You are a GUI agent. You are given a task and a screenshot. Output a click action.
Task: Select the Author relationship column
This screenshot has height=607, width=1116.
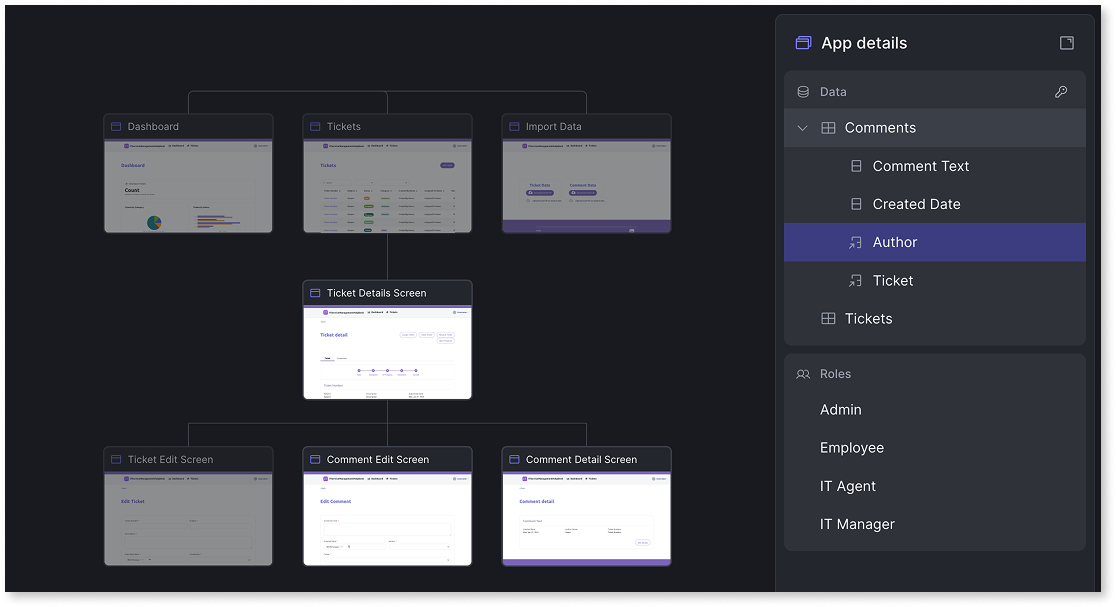click(x=935, y=243)
